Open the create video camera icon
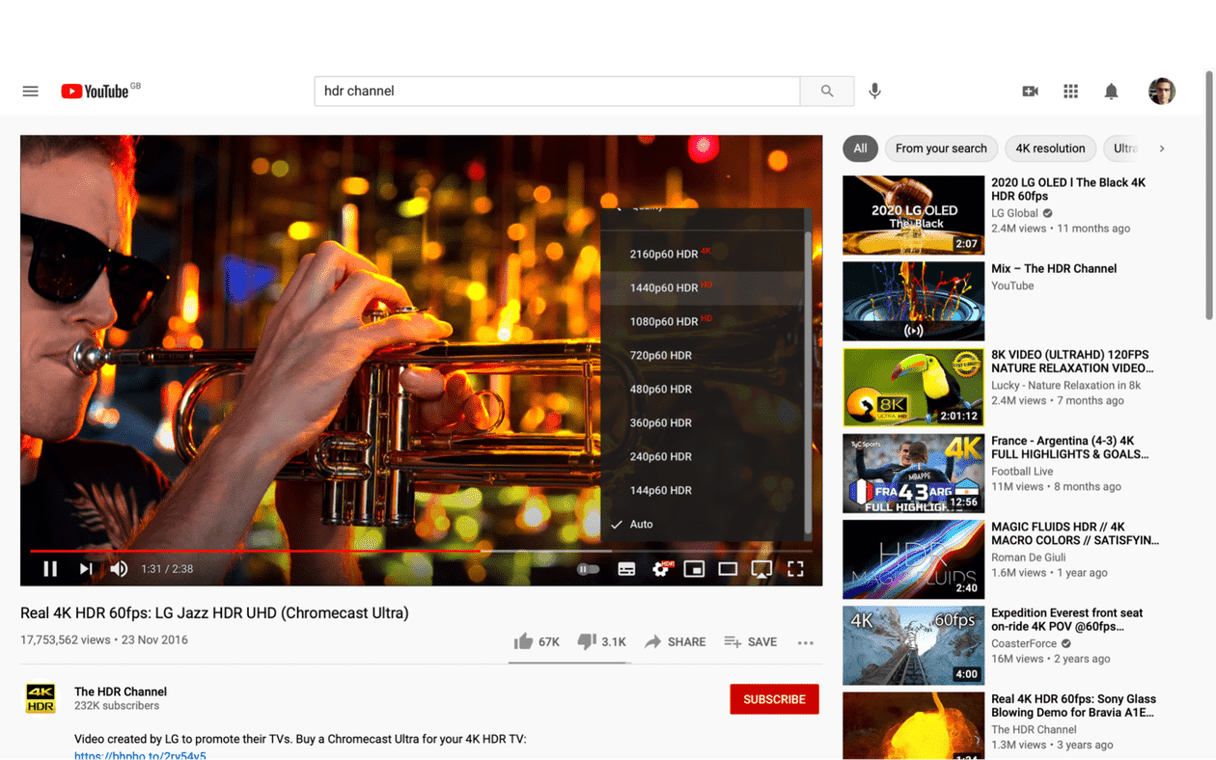The image size is (1216, 760). tap(1030, 91)
